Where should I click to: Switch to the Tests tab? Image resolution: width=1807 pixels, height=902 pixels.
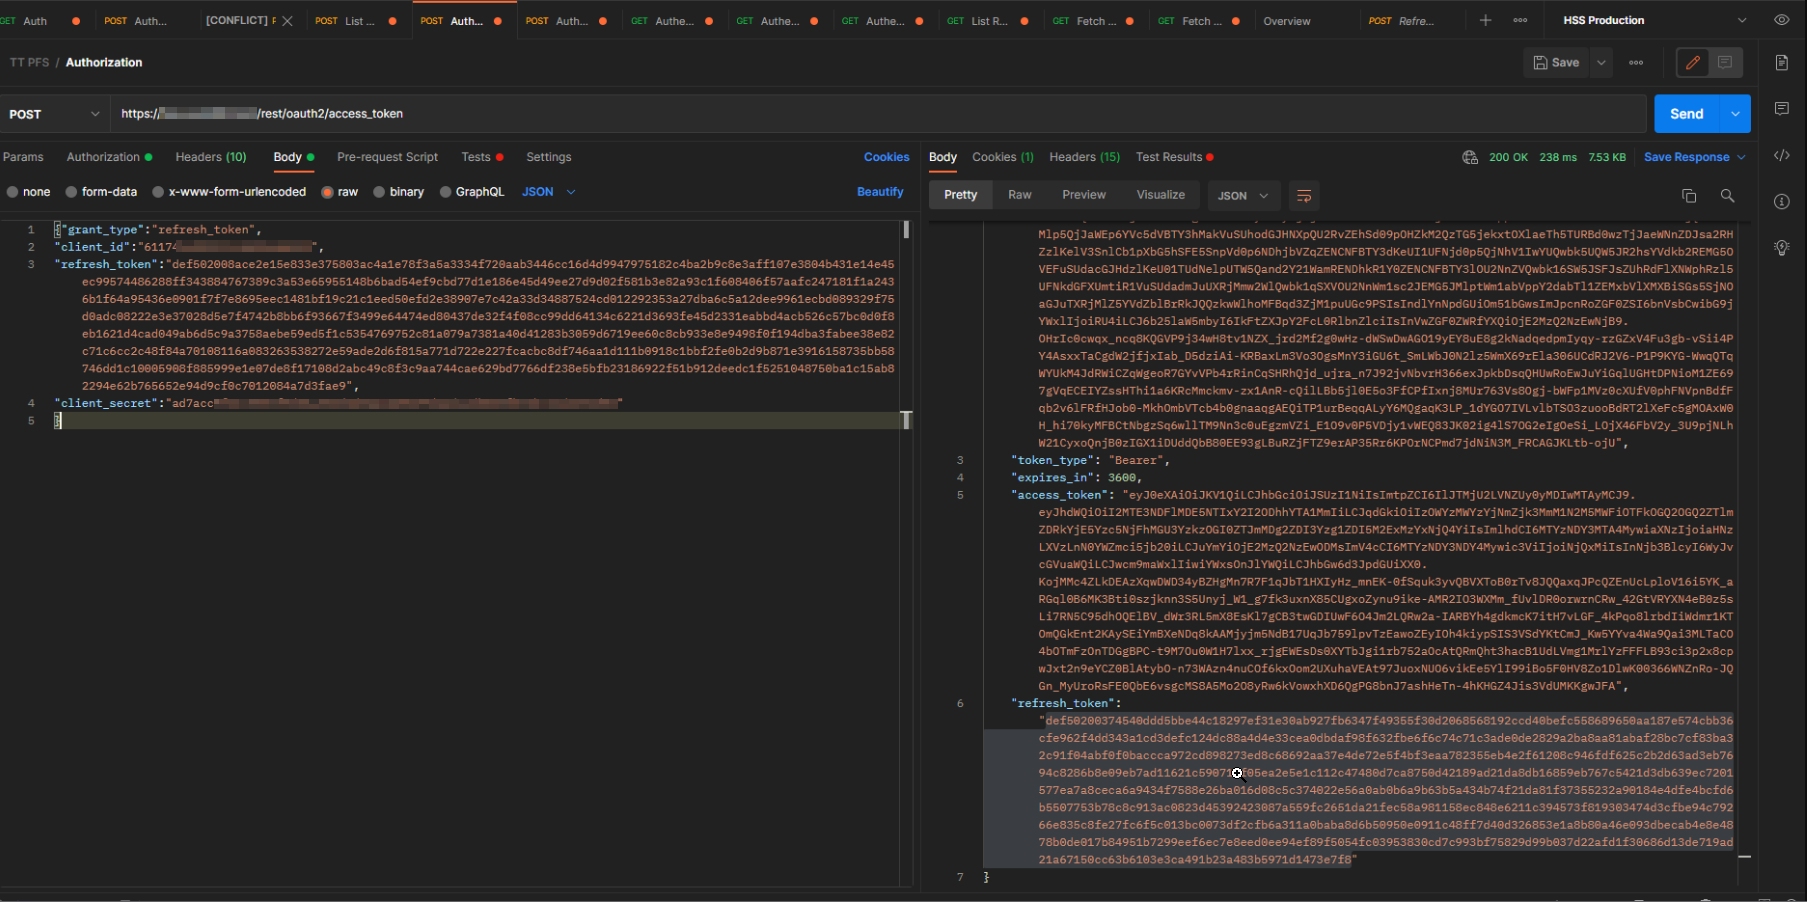tap(475, 157)
